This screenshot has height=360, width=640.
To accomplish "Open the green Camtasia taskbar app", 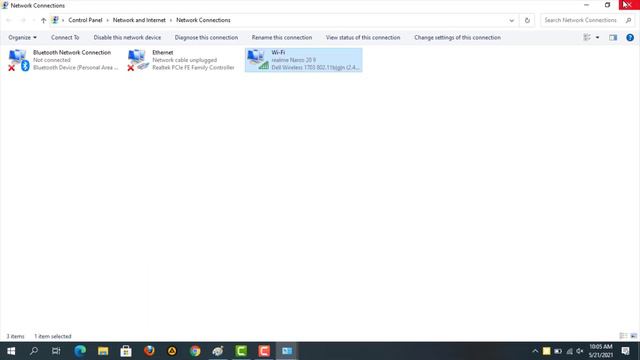I will point(241,351).
